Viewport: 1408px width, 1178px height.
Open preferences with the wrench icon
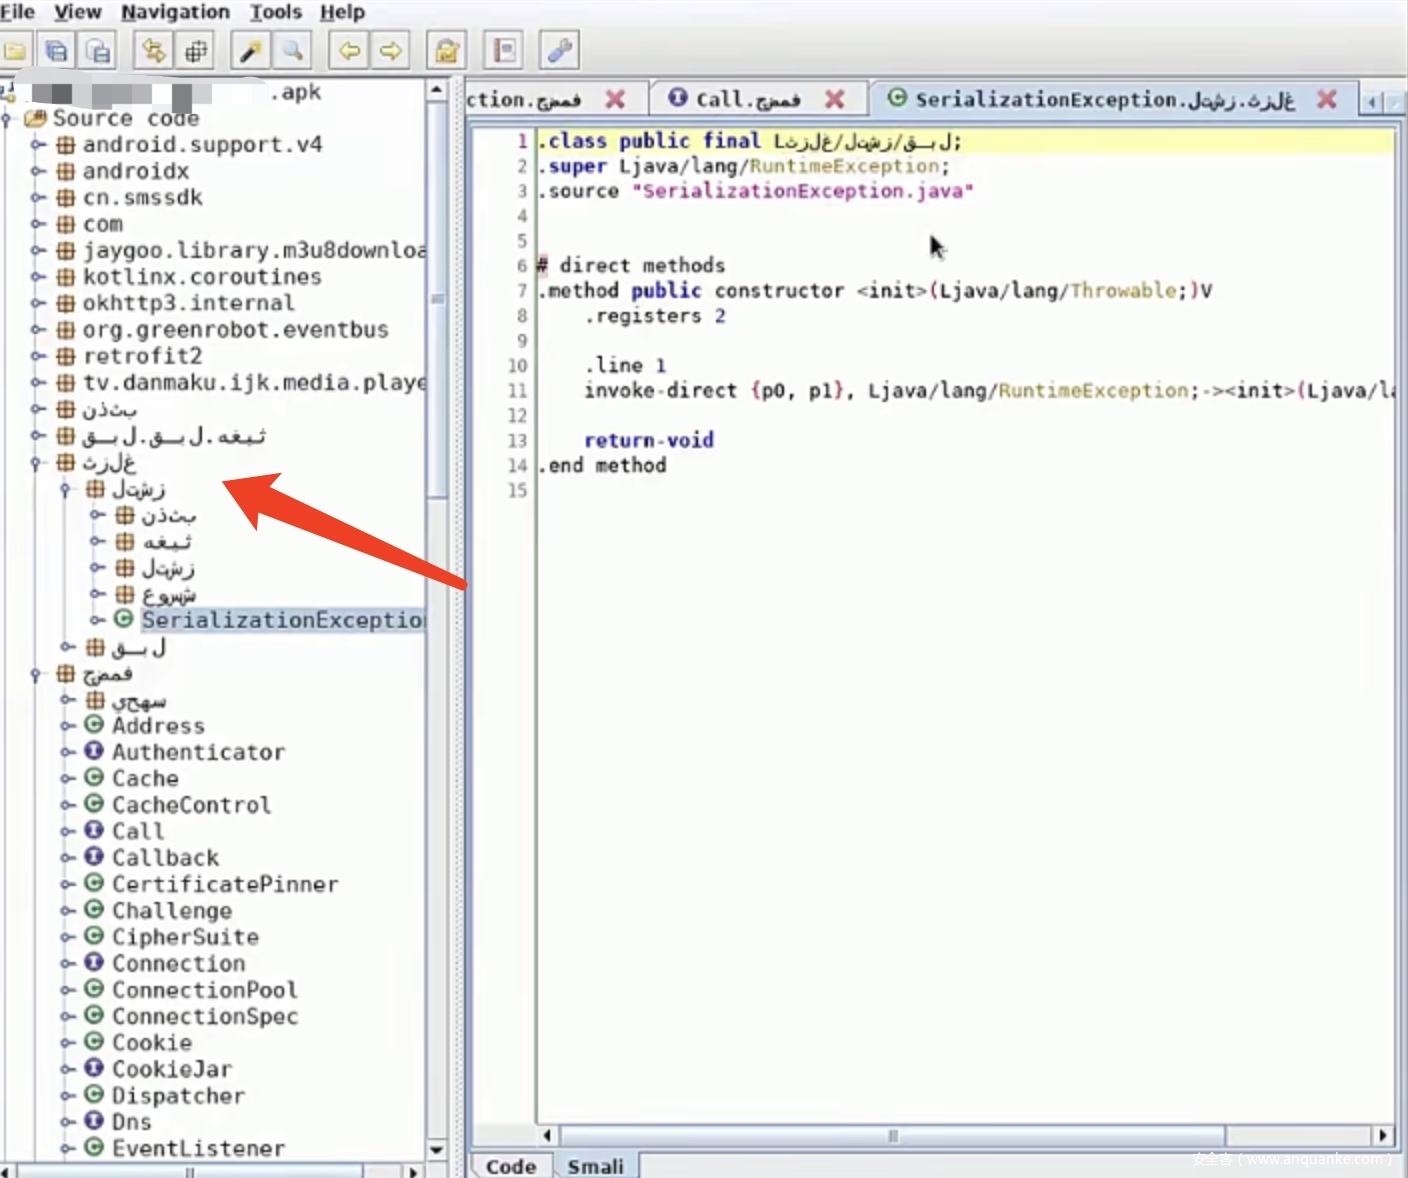[559, 50]
